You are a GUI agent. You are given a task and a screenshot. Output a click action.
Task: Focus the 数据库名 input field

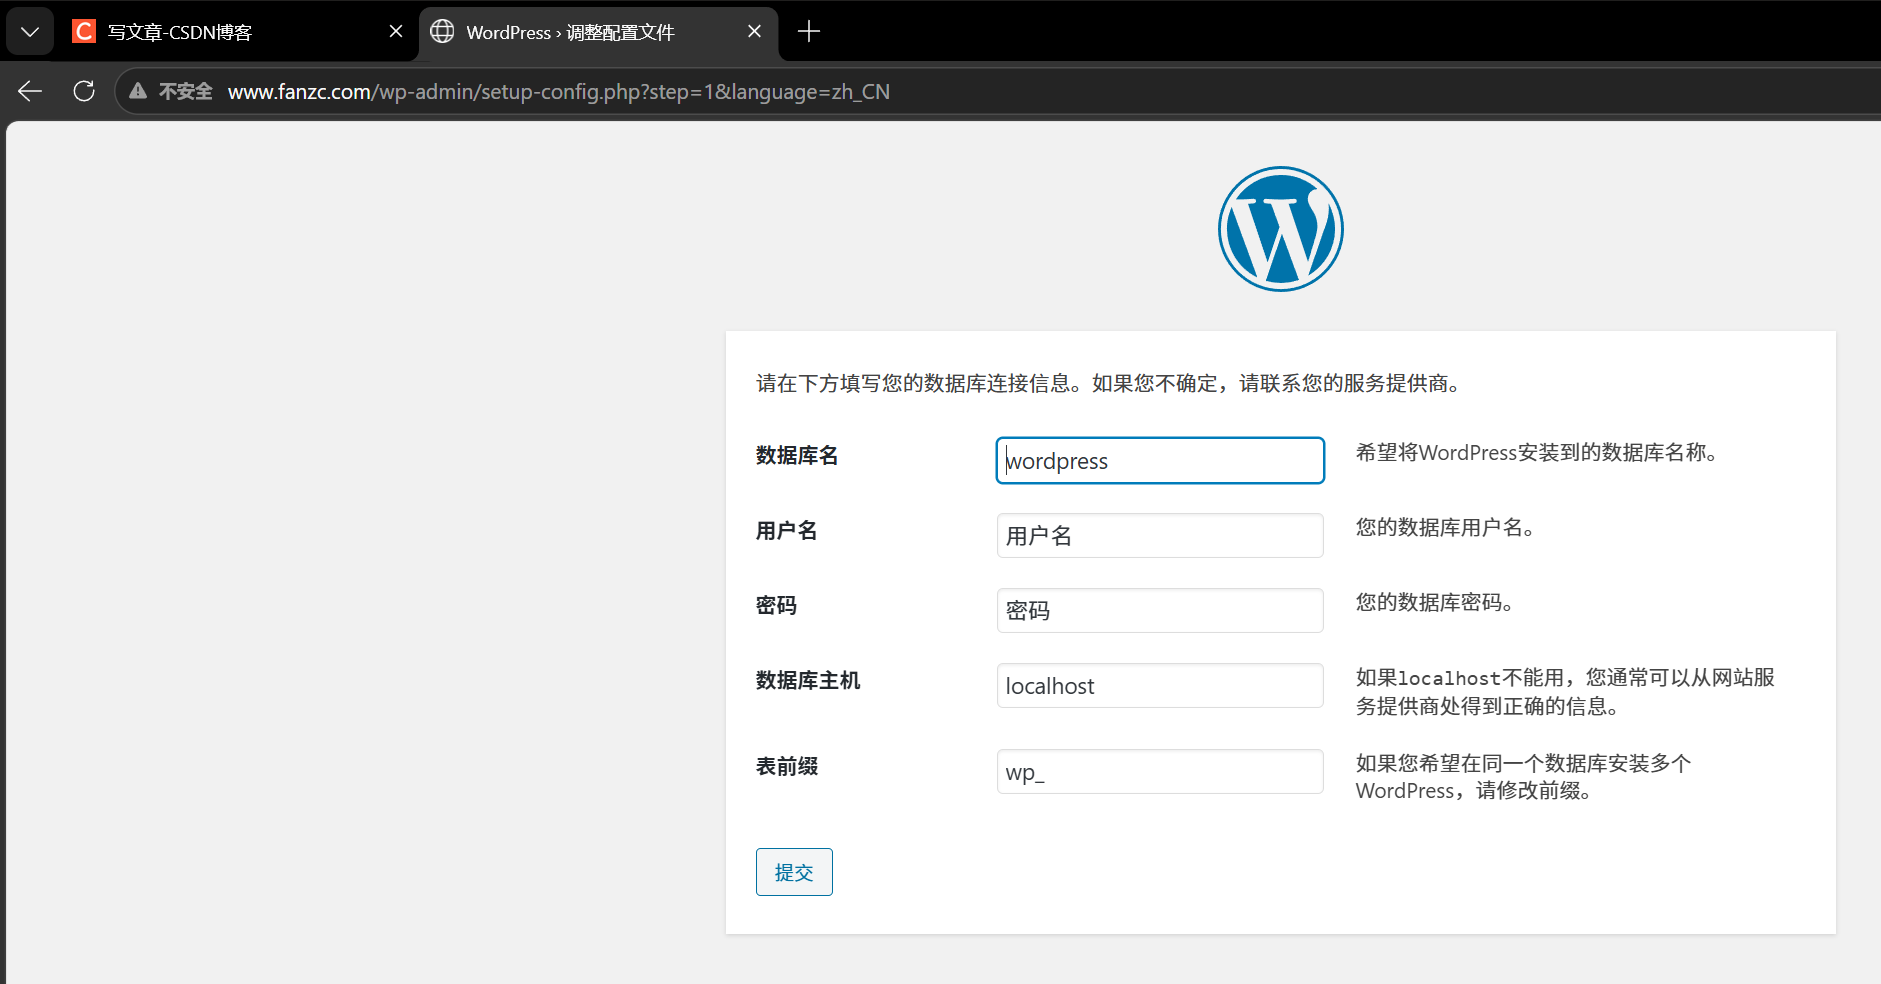tap(1160, 461)
